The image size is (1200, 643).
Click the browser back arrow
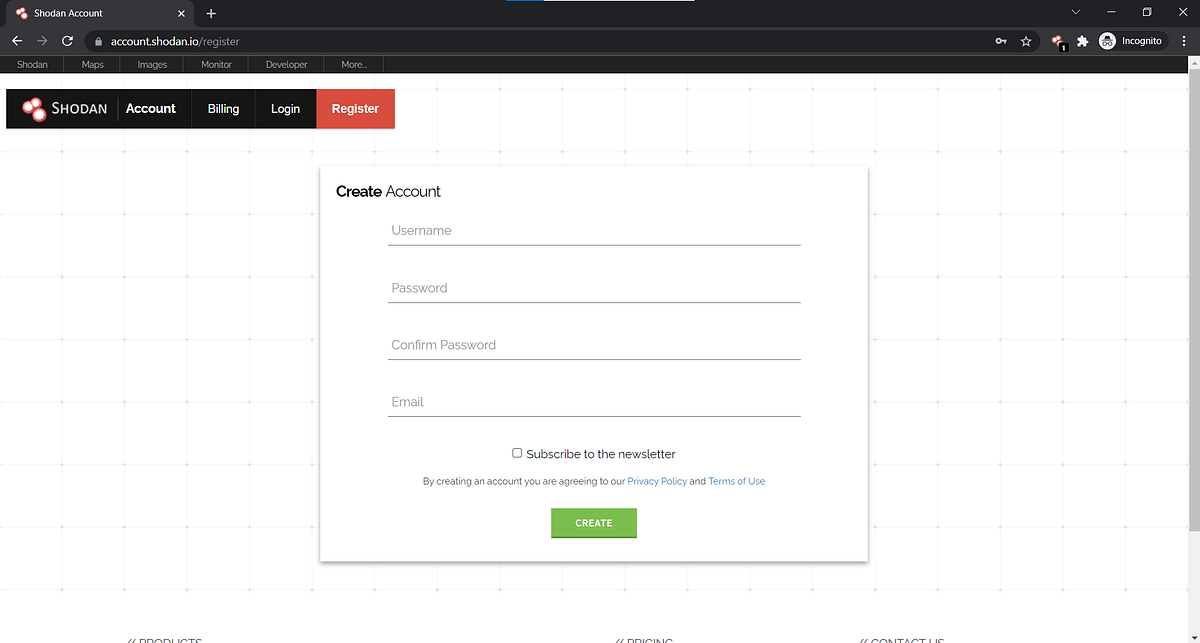tap(17, 41)
